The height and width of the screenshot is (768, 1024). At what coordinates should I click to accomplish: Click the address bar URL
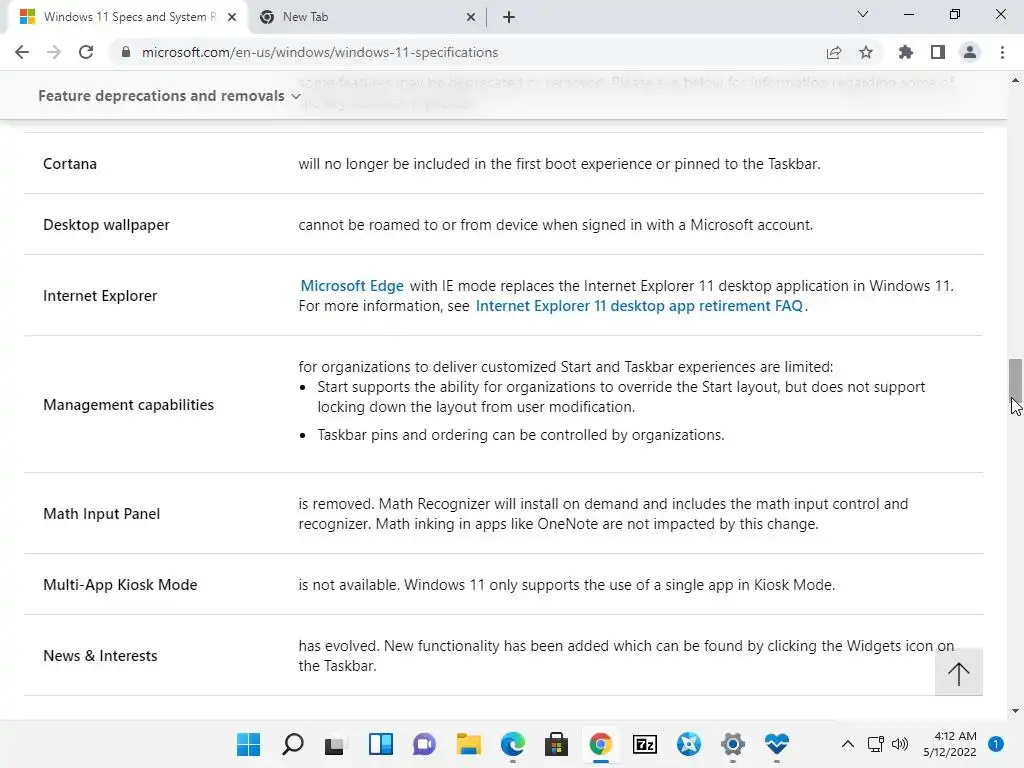320,52
